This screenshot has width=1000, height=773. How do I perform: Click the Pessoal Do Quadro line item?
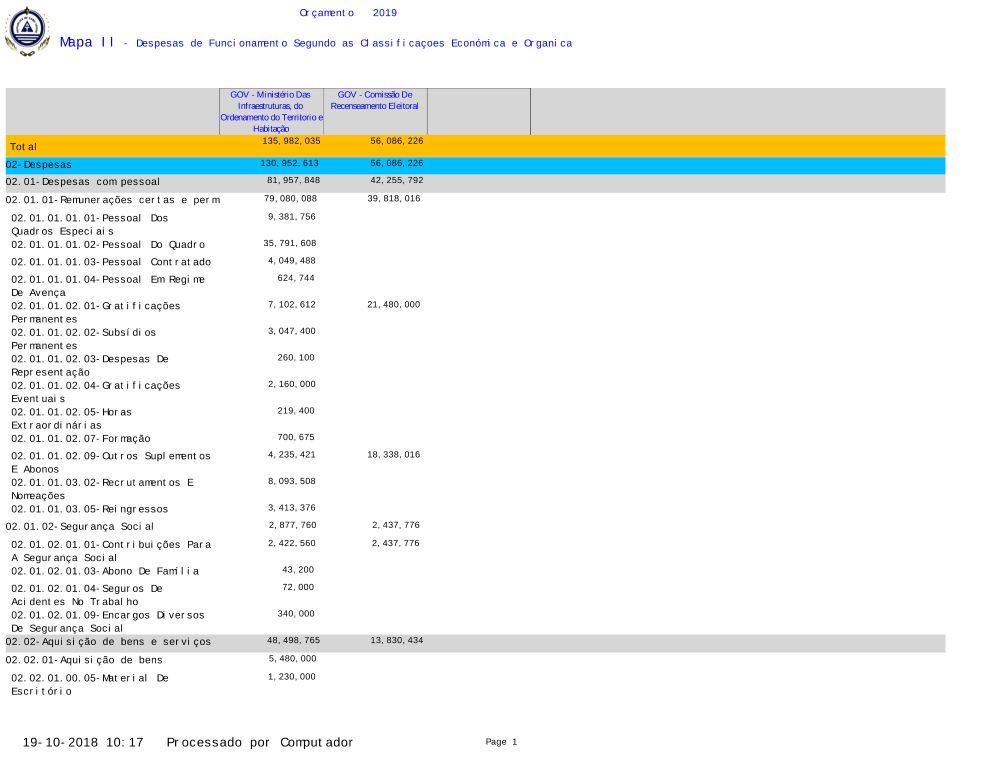click(x=108, y=245)
